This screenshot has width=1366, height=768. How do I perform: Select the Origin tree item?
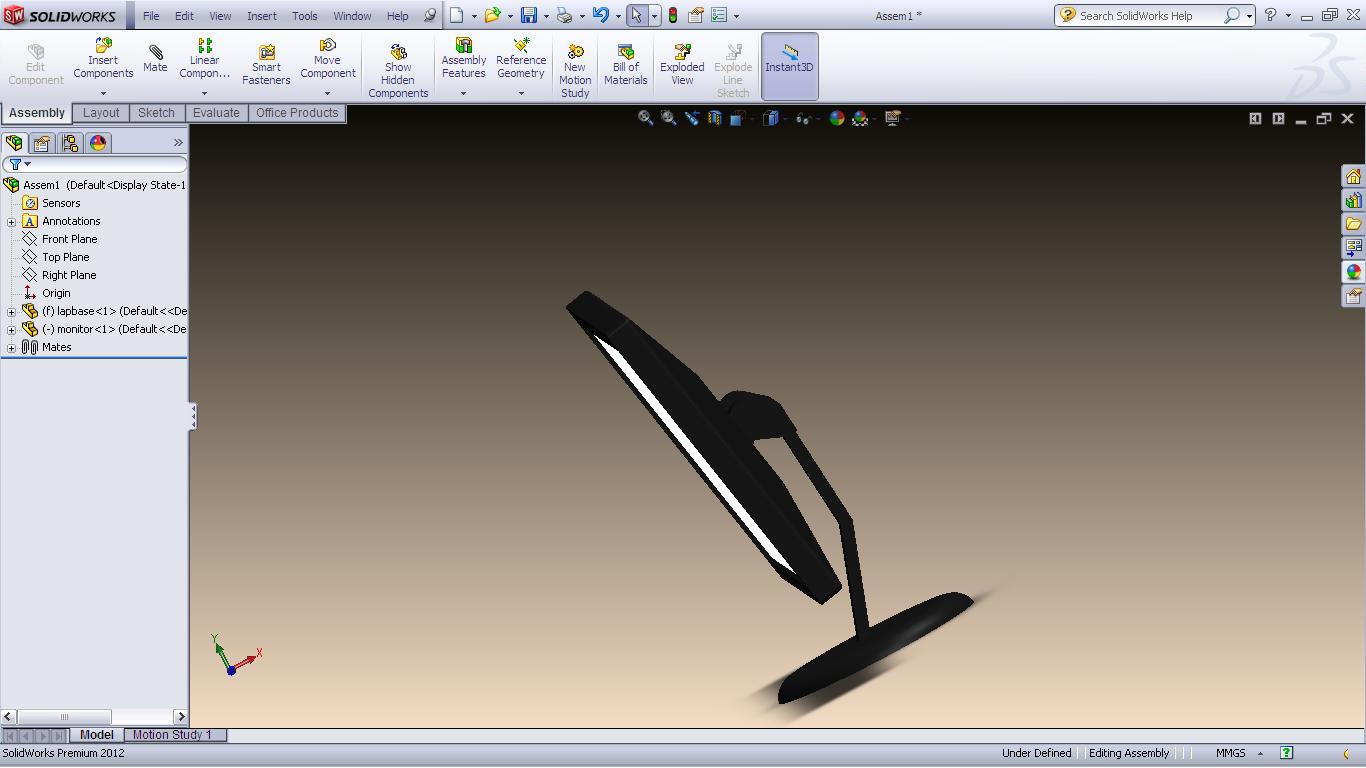point(56,293)
